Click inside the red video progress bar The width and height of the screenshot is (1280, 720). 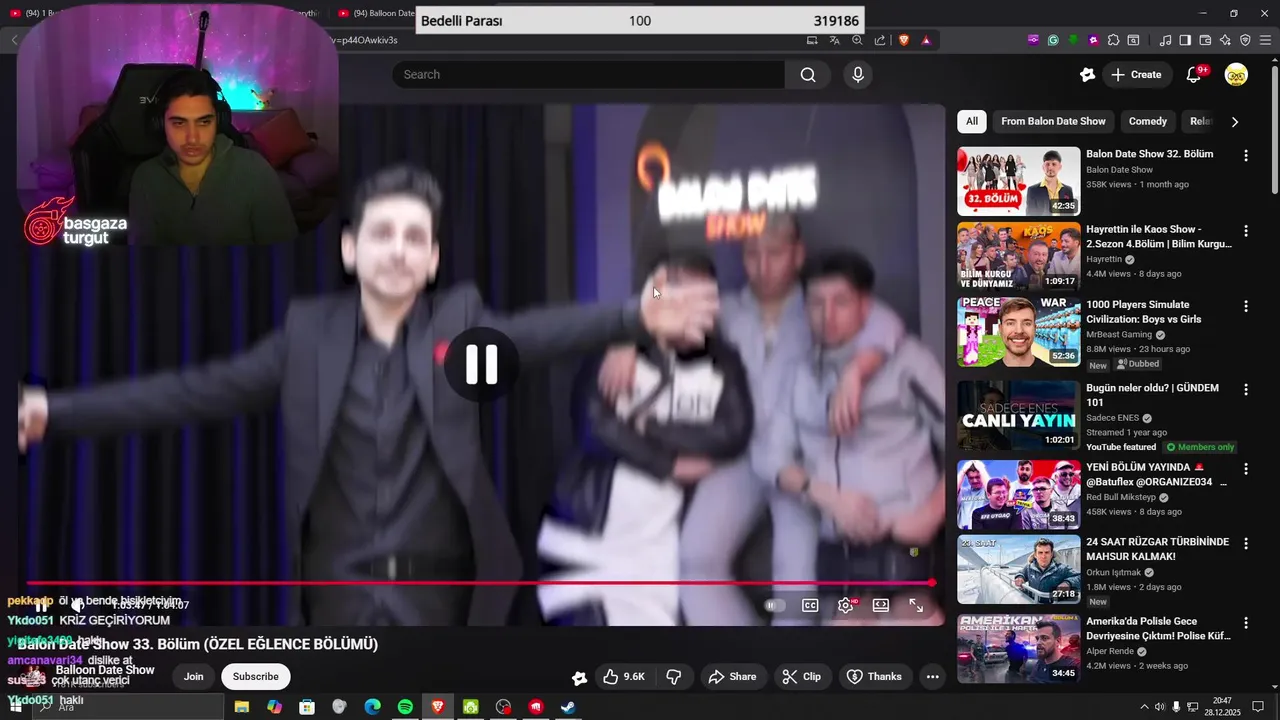click(x=479, y=583)
